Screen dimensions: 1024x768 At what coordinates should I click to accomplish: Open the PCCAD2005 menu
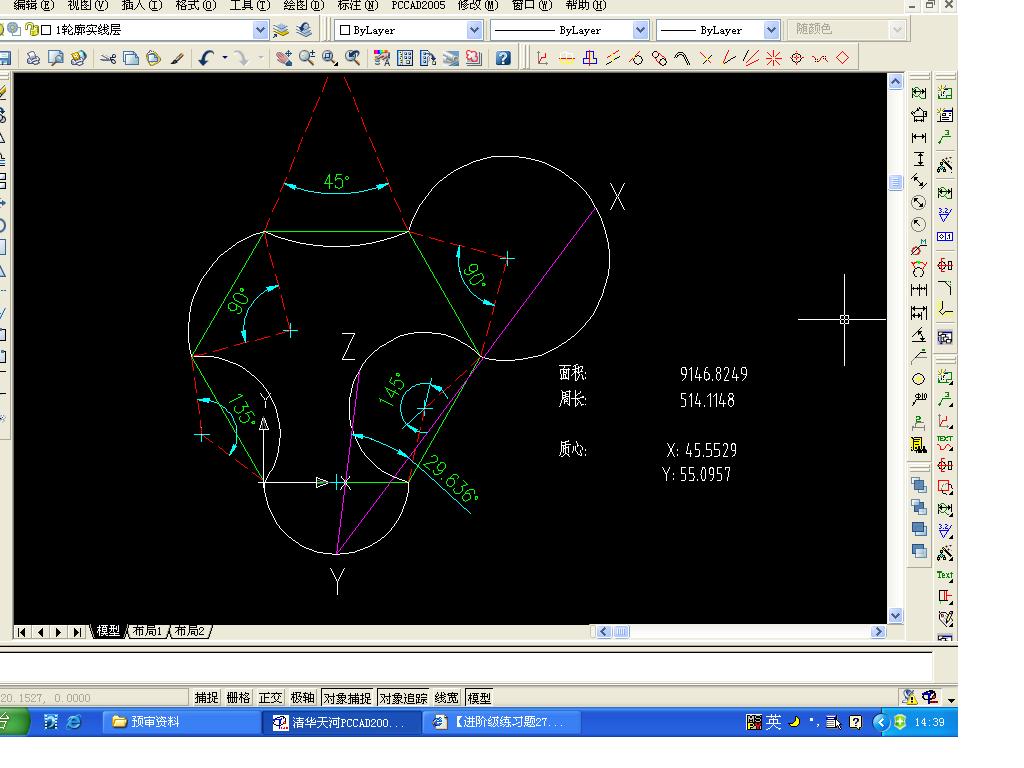pos(419,6)
